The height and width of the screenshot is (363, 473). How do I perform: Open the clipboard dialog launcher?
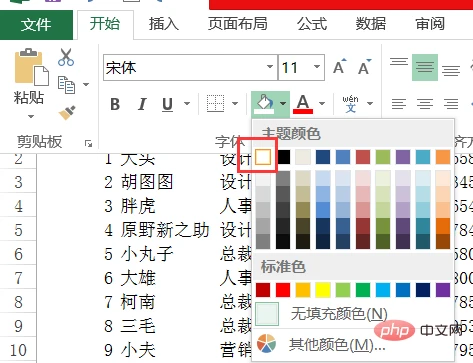[x=88, y=144]
